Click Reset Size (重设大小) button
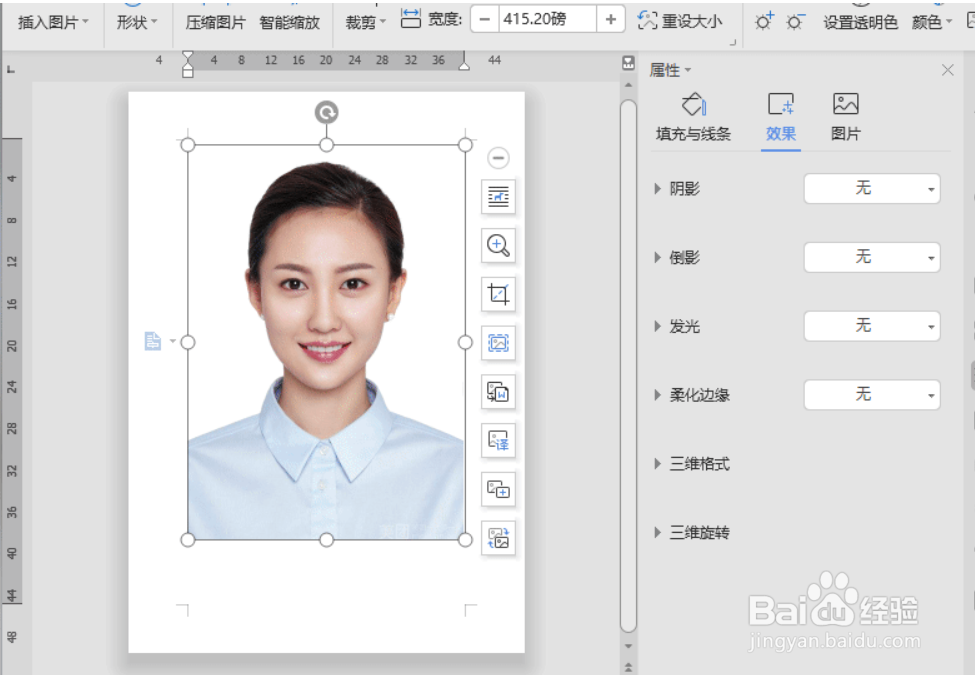This screenshot has height=675, width=975. click(x=680, y=21)
